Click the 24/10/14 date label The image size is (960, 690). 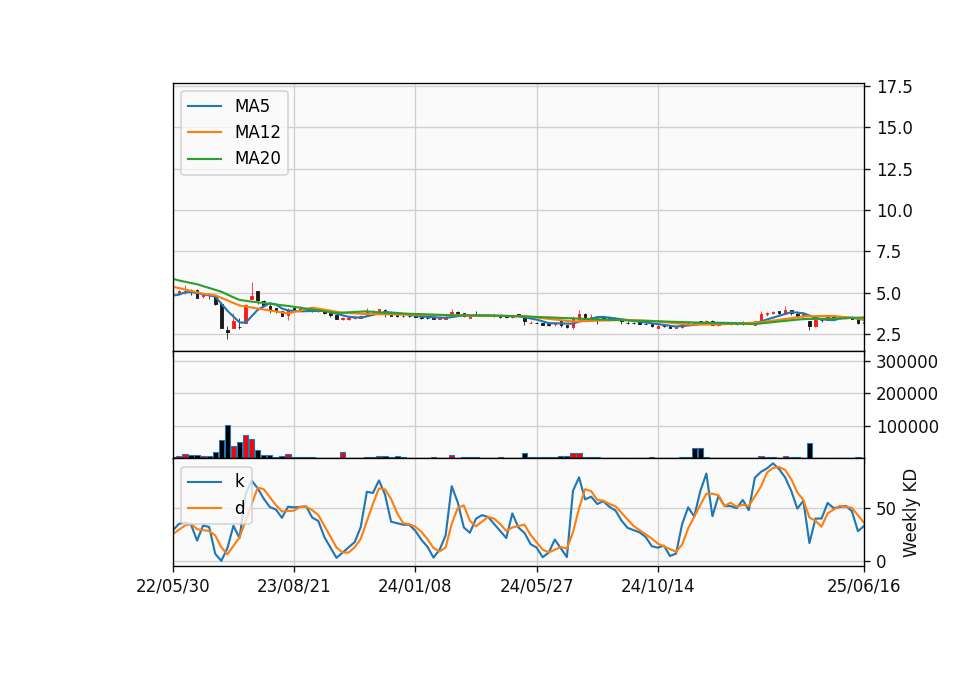658,586
